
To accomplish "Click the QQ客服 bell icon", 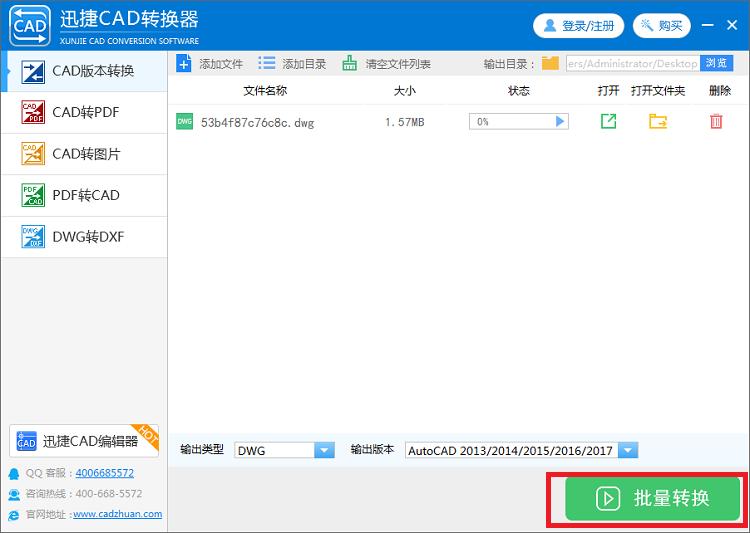I will pos(14,474).
